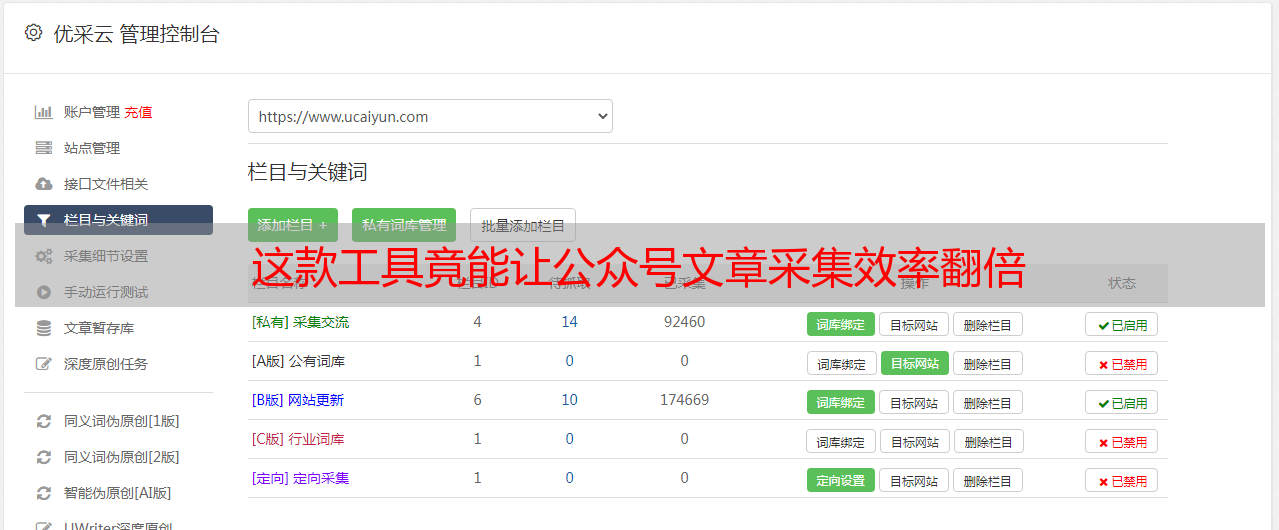
Task: Click collected count 92460
Action: [684, 322]
